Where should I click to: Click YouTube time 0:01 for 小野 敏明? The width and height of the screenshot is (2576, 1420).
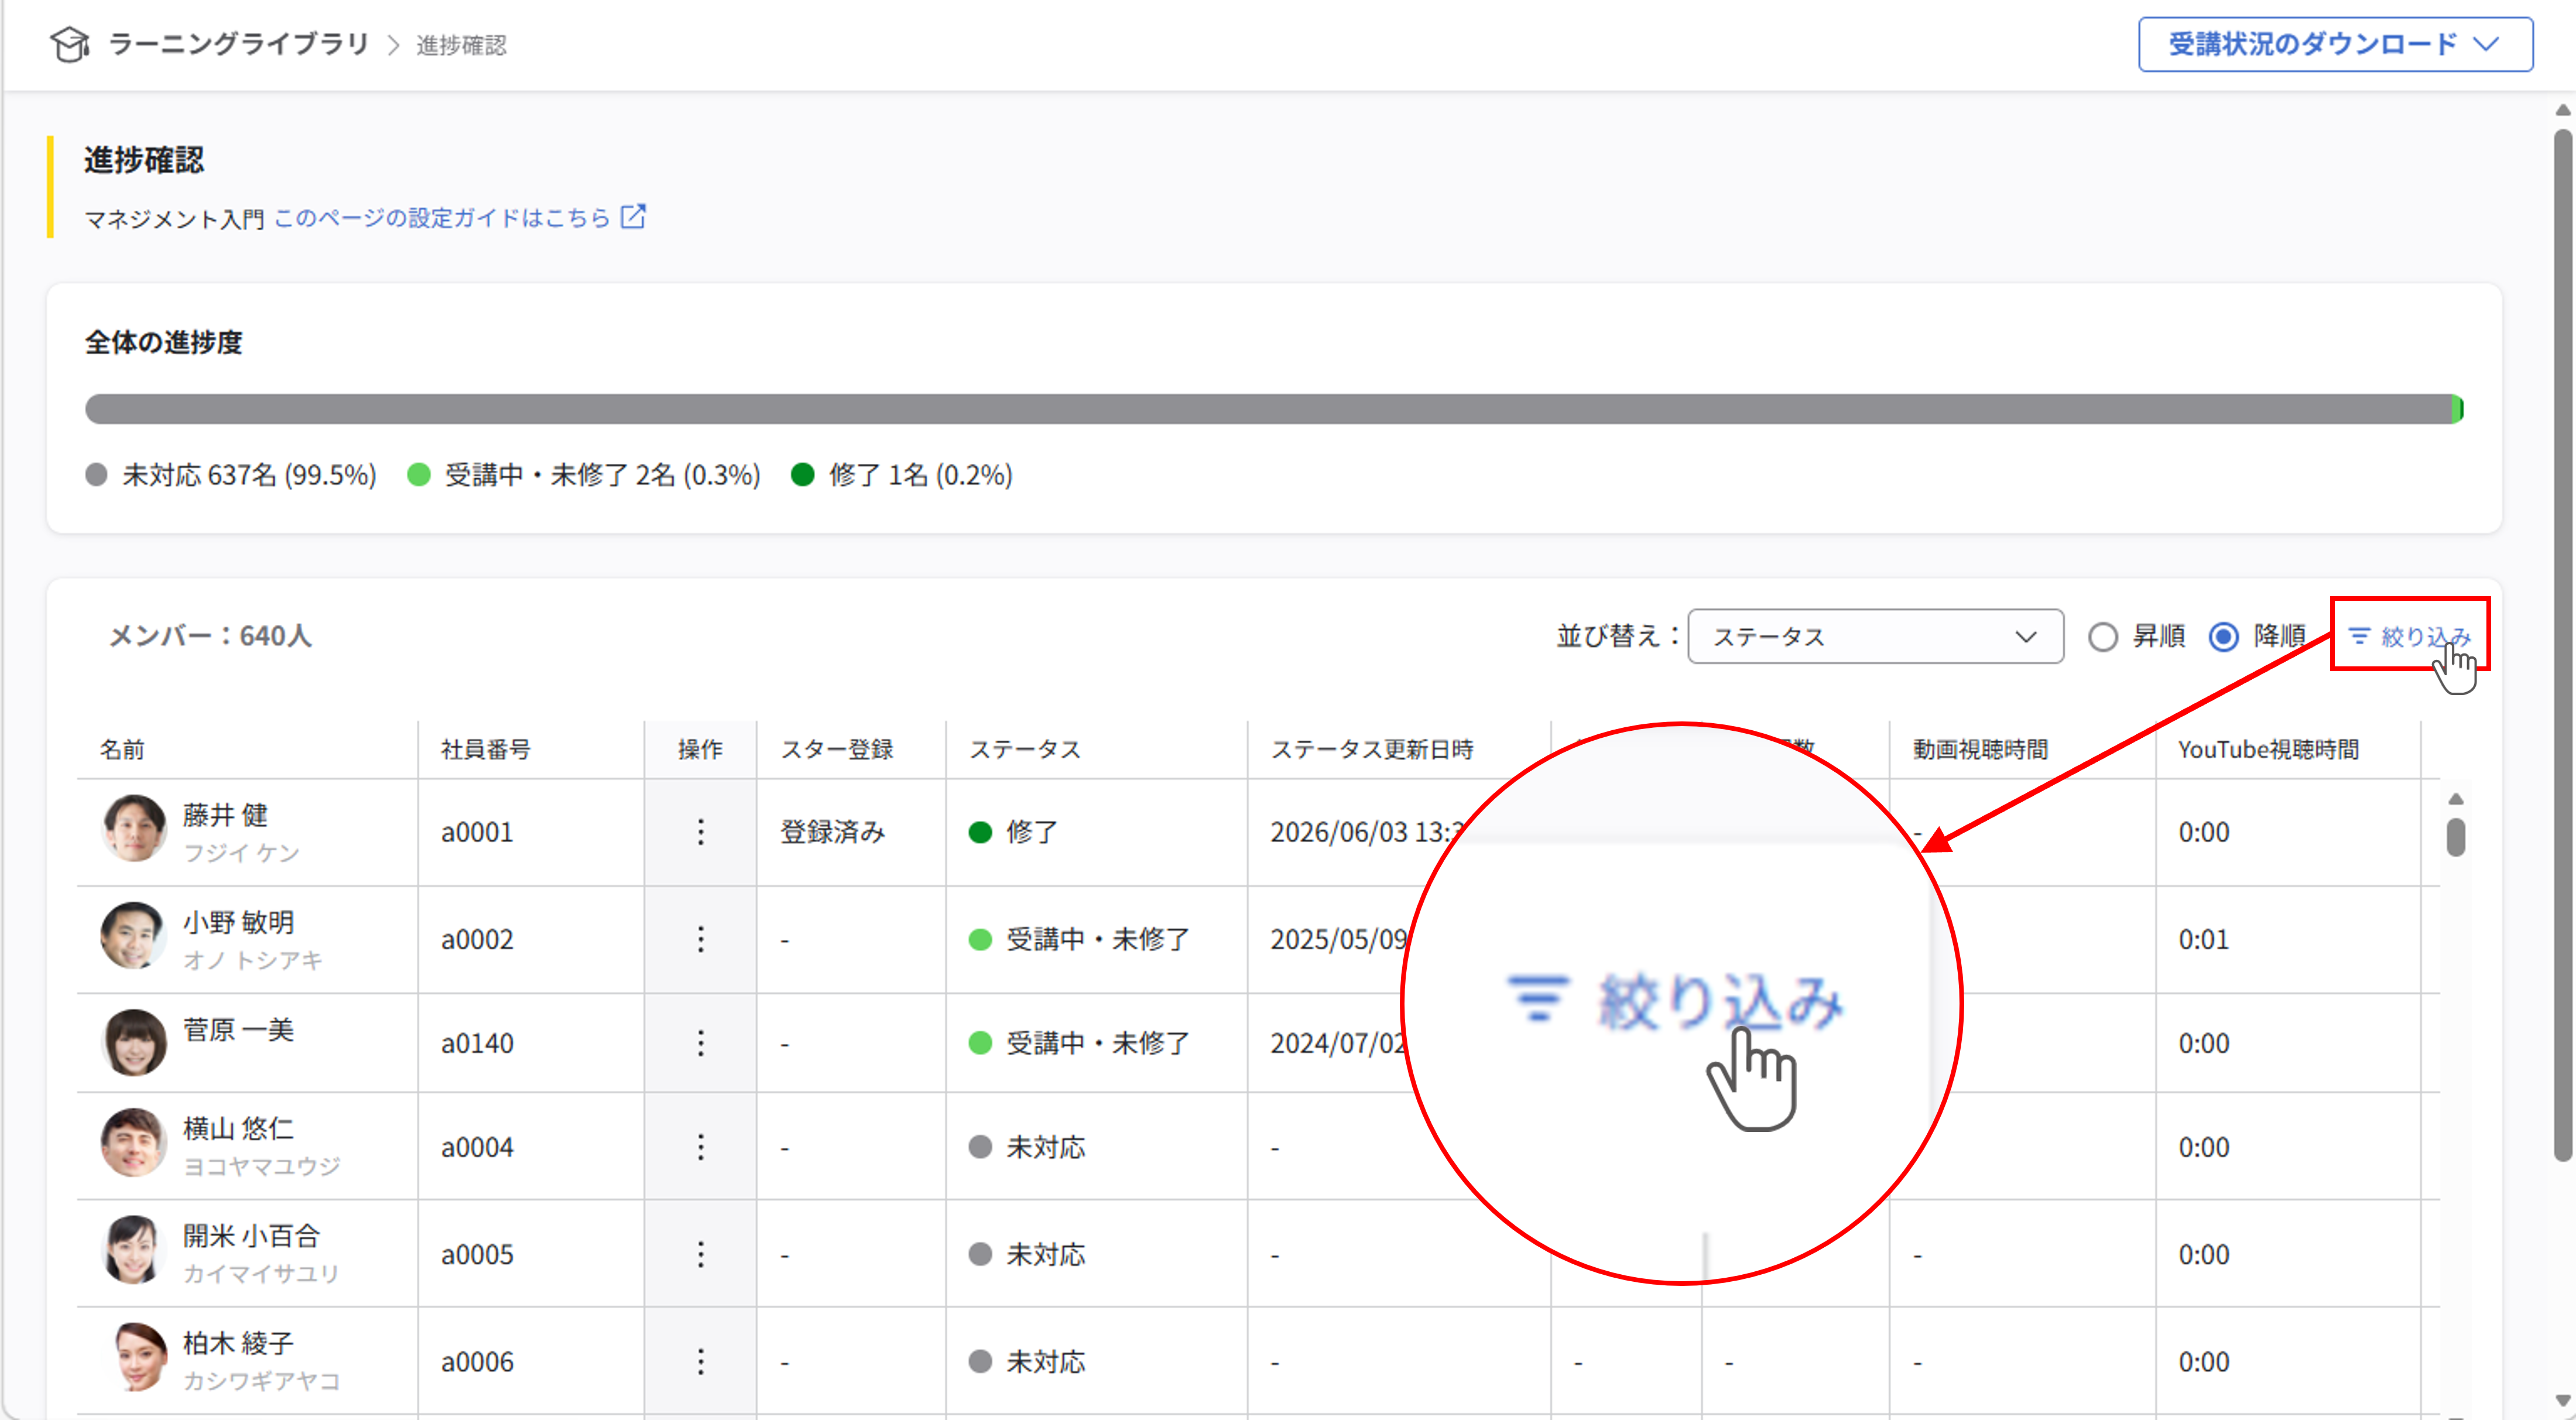2204,939
